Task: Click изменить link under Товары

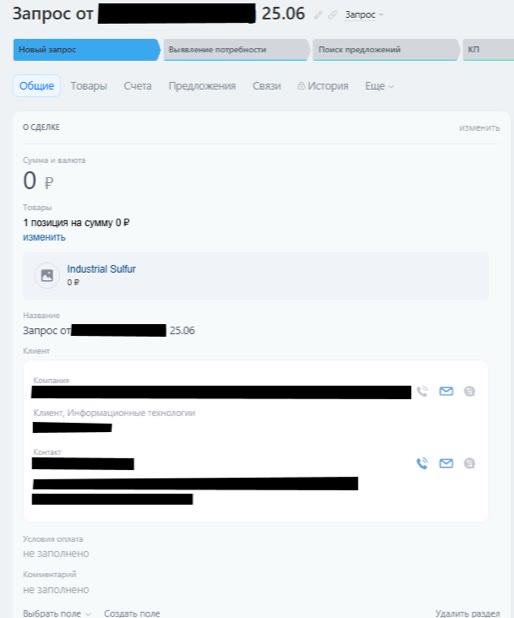Action: click(44, 237)
